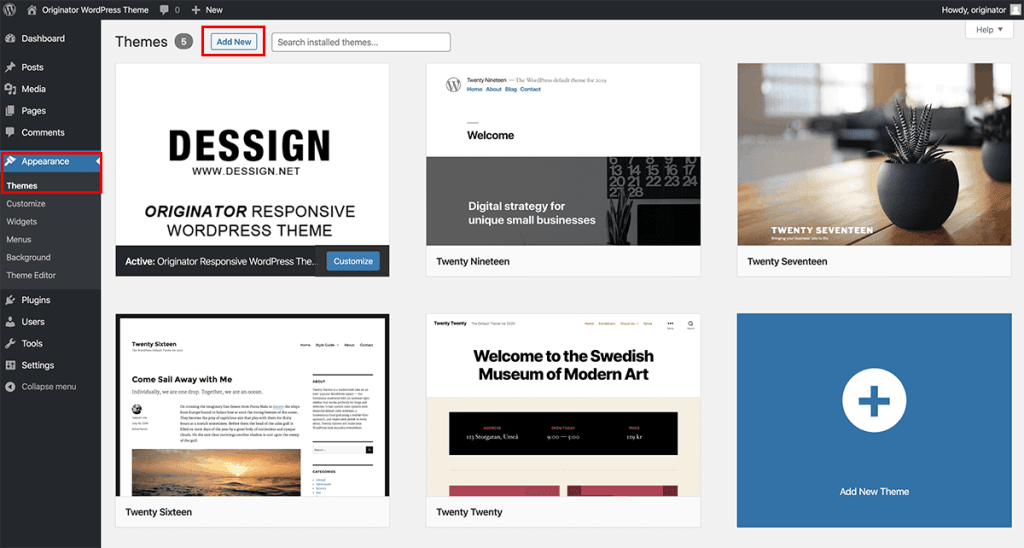
Task: Click the Tools wrench icon
Action: pos(10,343)
